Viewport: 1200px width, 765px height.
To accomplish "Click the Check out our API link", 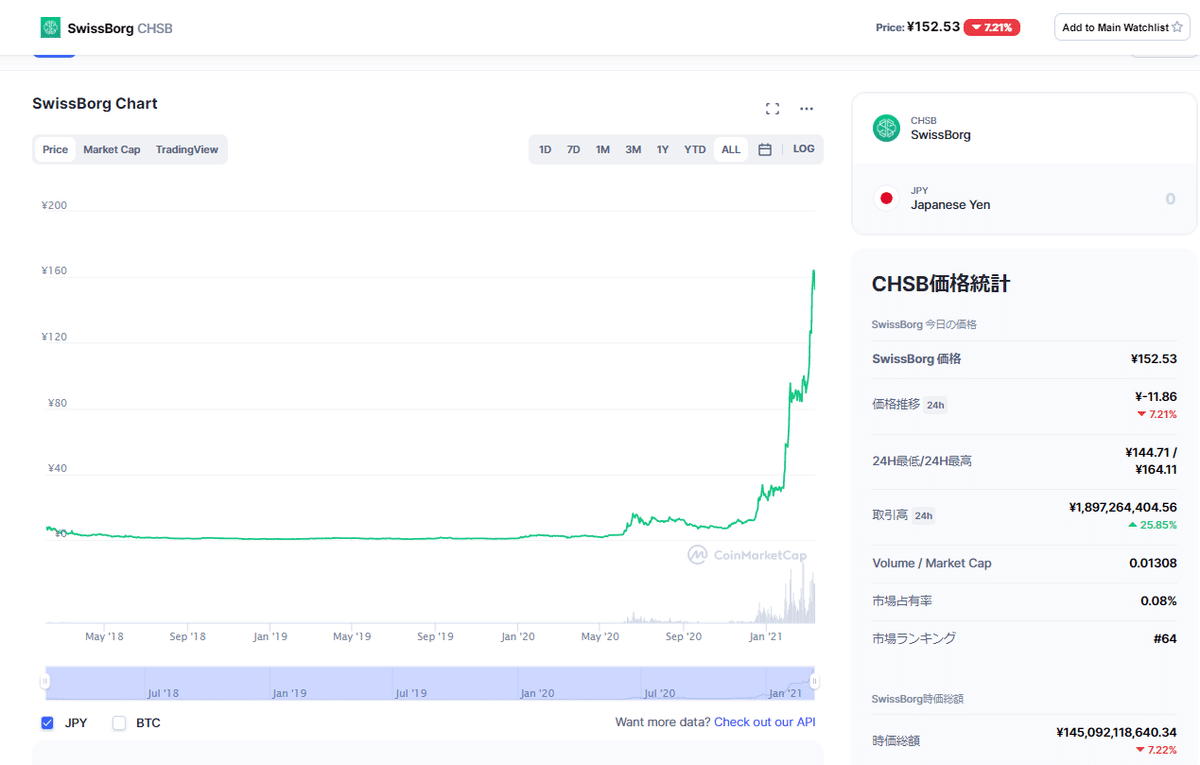I will pyautogui.click(x=765, y=722).
